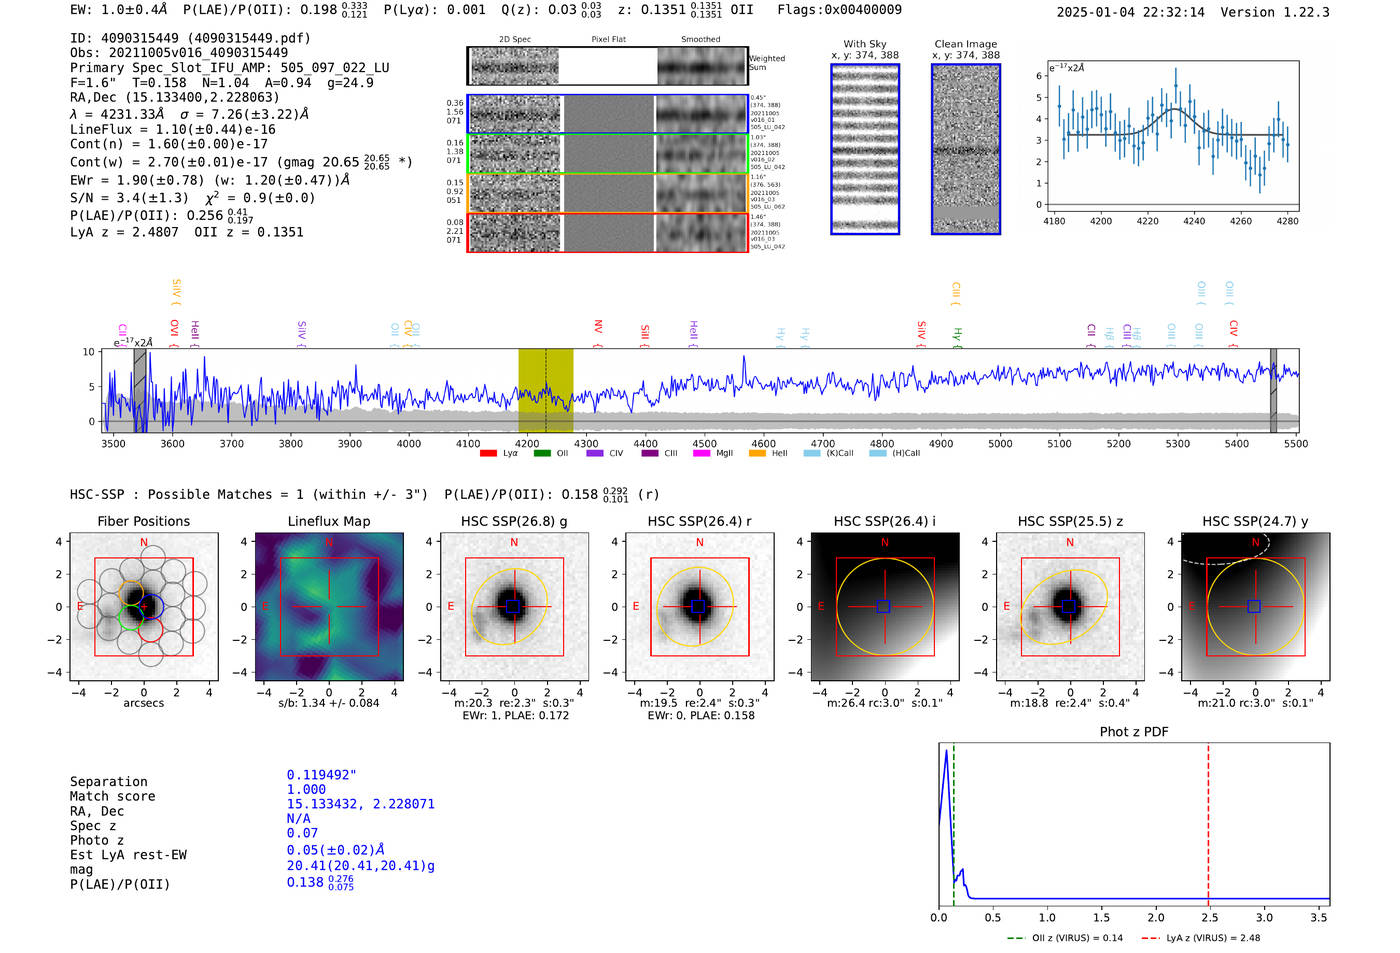Viewport: 1400px width, 953px height.
Task: Click the red N marker in Fiber Positions
Action: point(144,543)
